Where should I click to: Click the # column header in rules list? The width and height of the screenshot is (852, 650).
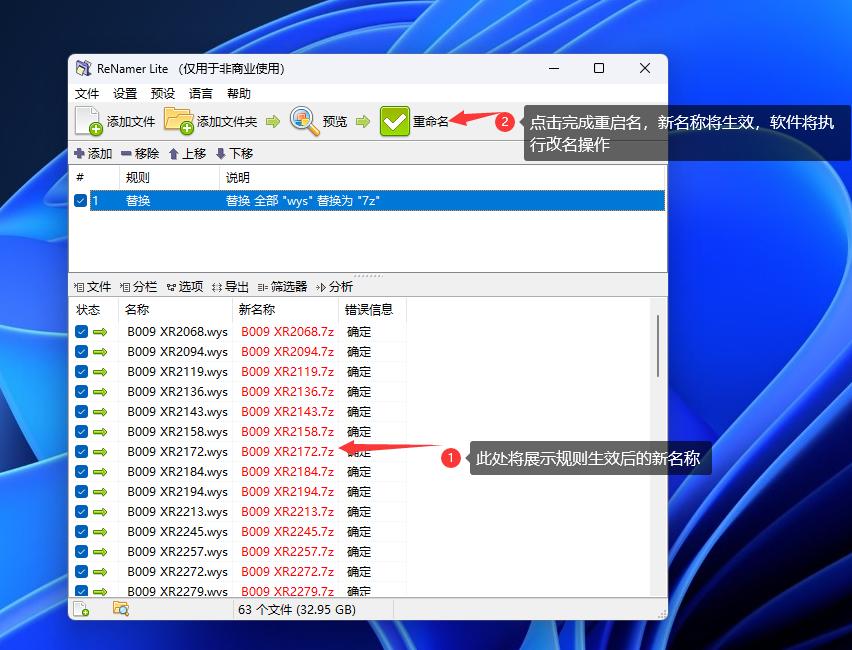[95, 178]
